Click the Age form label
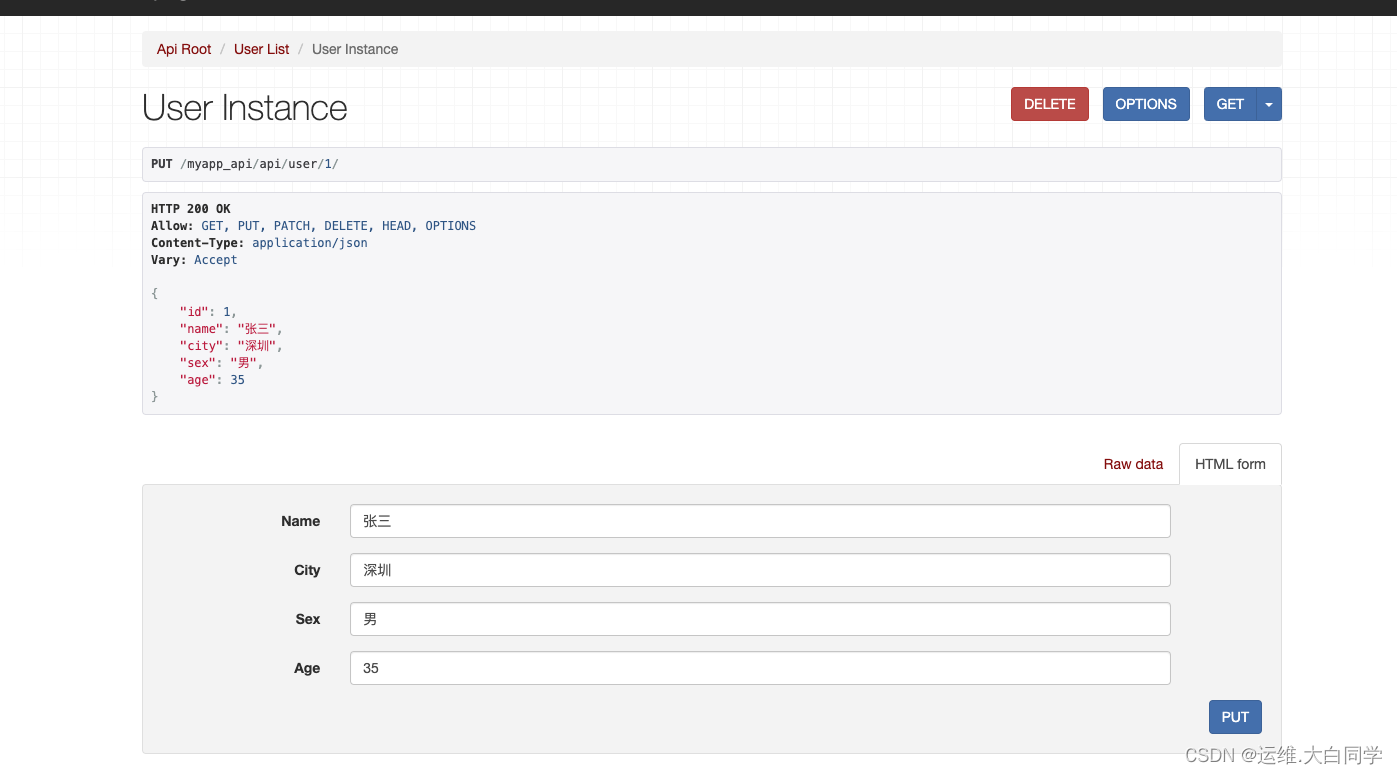 click(x=307, y=668)
